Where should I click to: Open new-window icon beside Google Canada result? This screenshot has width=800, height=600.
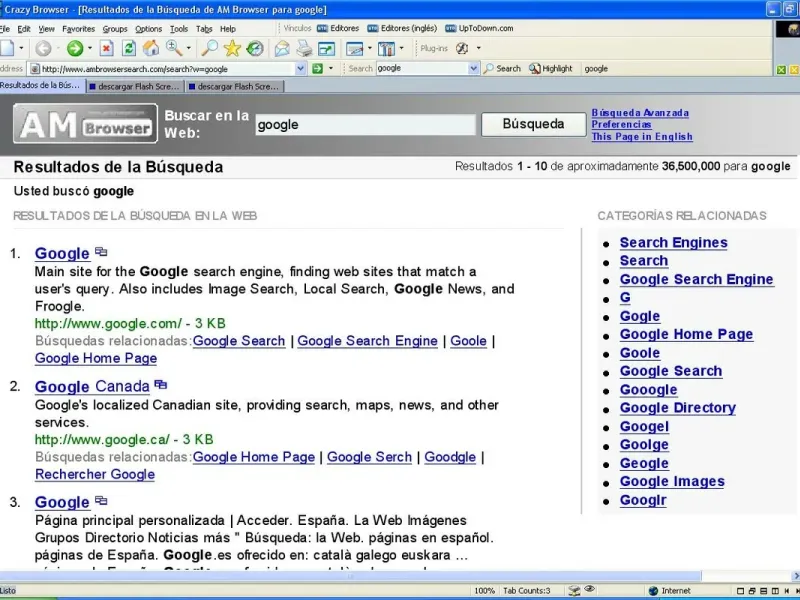pos(161,384)
